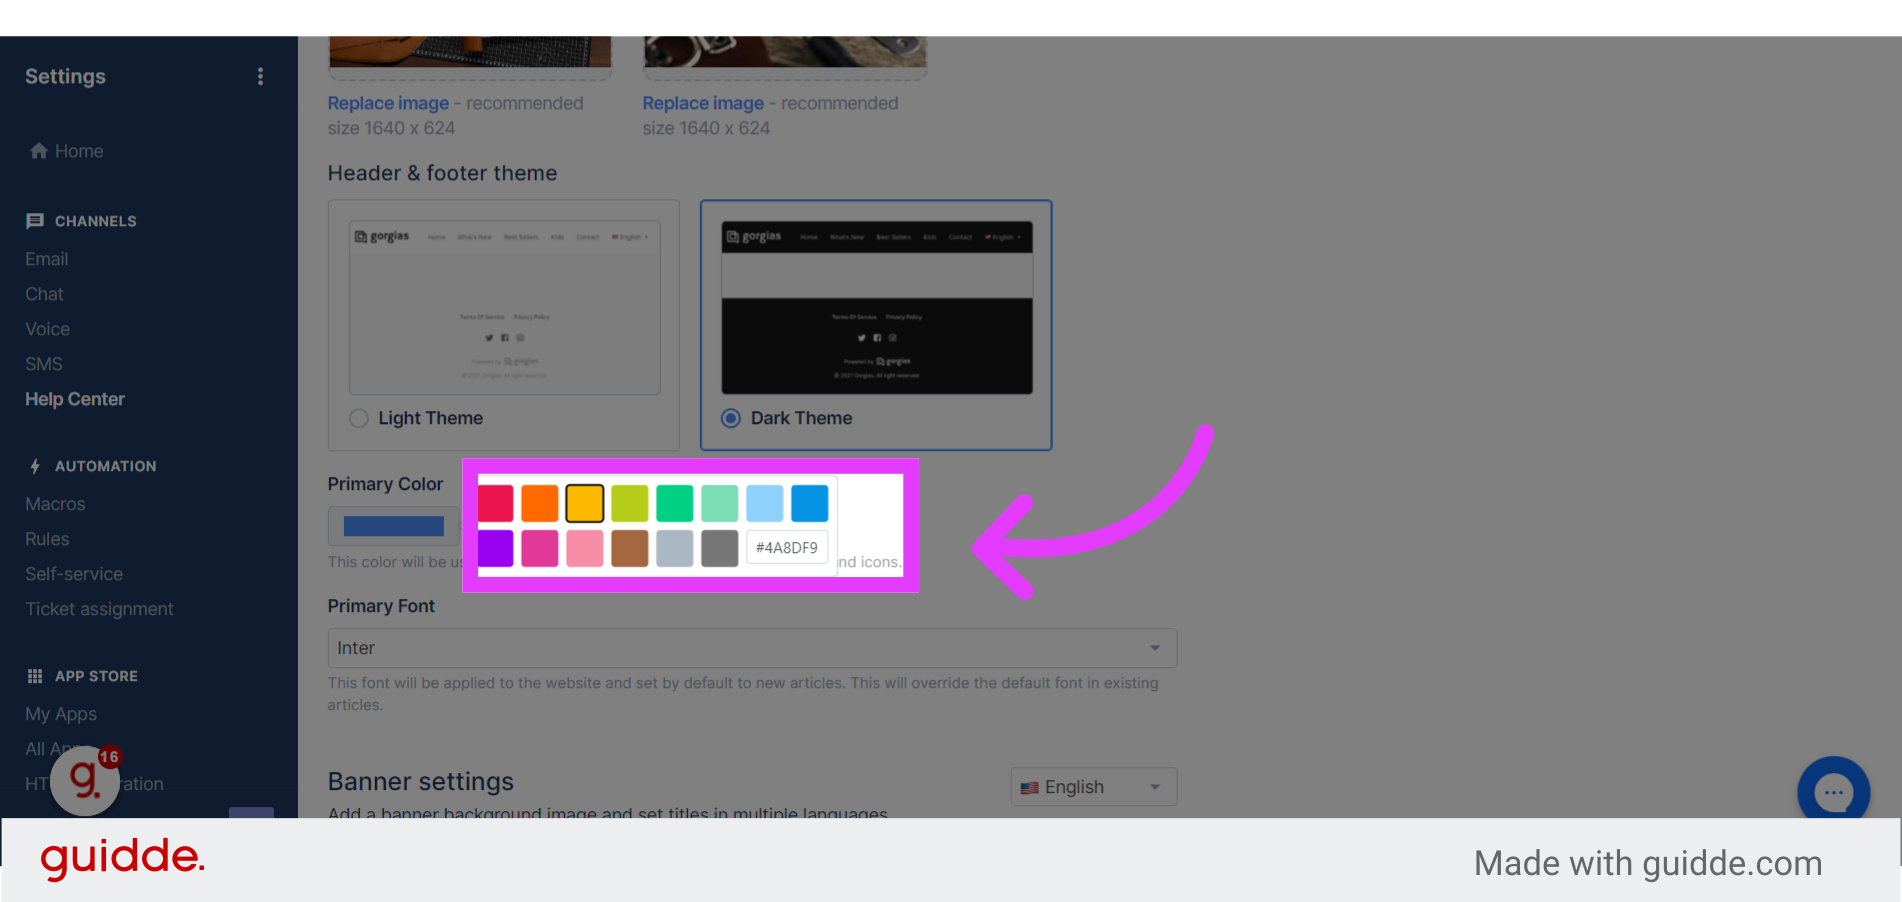Pick the purple color swatch

[x=495, y=548]
